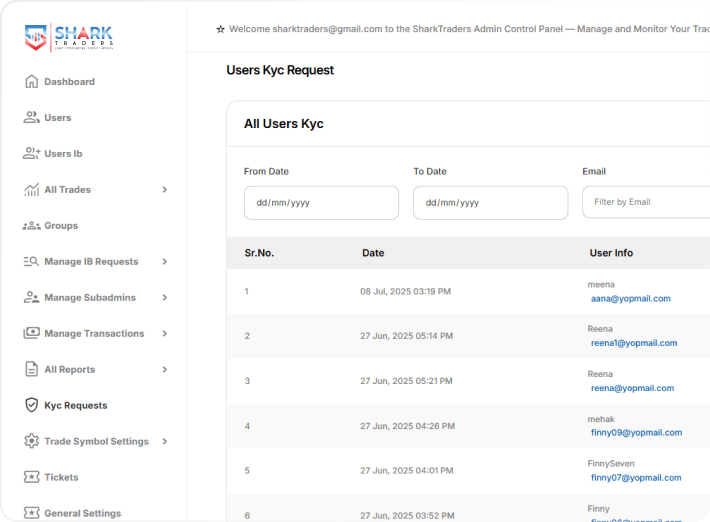Screen dimensions: 710x522
Task: Expand the Manage Transactions chevron
Action: 165,333
